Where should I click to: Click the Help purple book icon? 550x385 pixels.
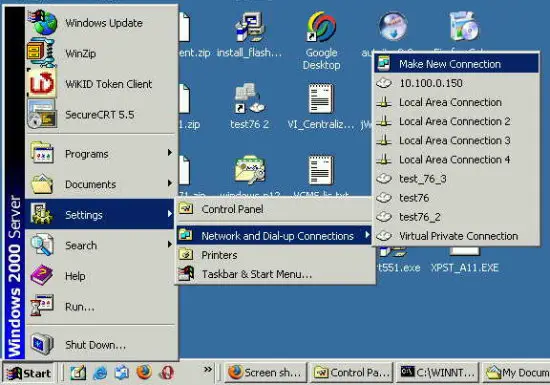click(41, 275)
